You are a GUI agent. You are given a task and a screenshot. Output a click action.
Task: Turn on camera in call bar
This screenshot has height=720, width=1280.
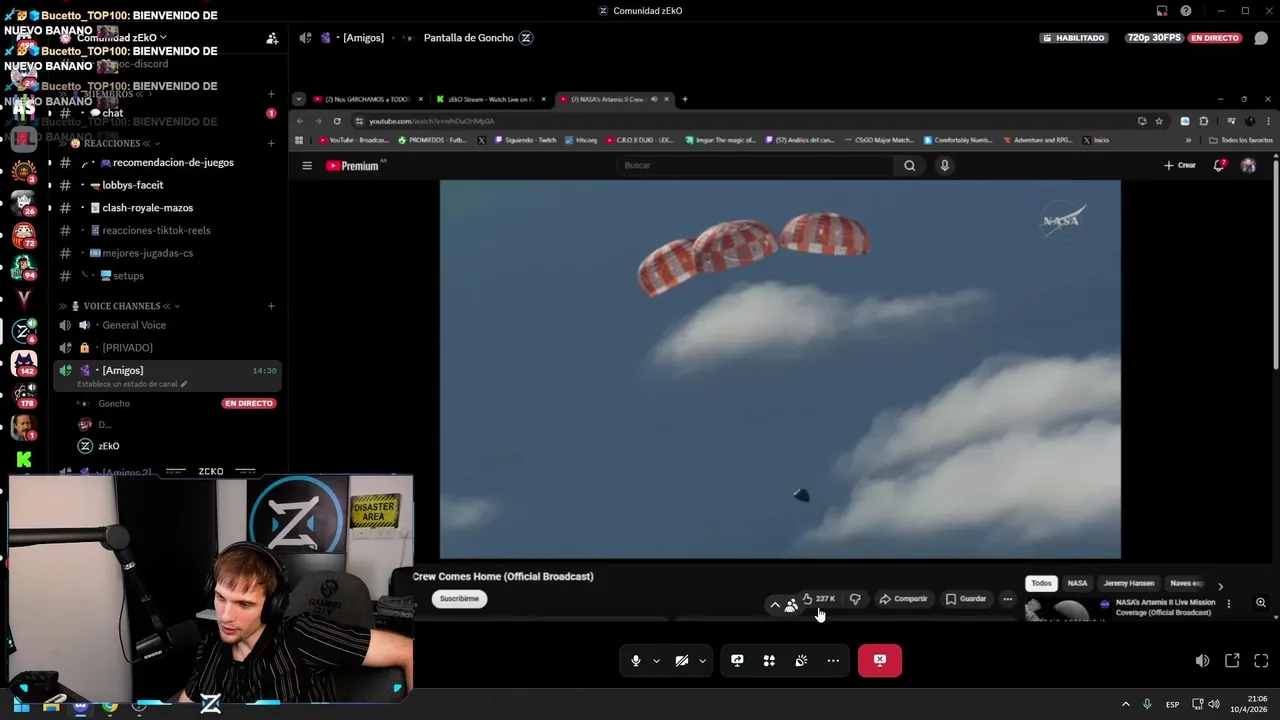(682, 661)
